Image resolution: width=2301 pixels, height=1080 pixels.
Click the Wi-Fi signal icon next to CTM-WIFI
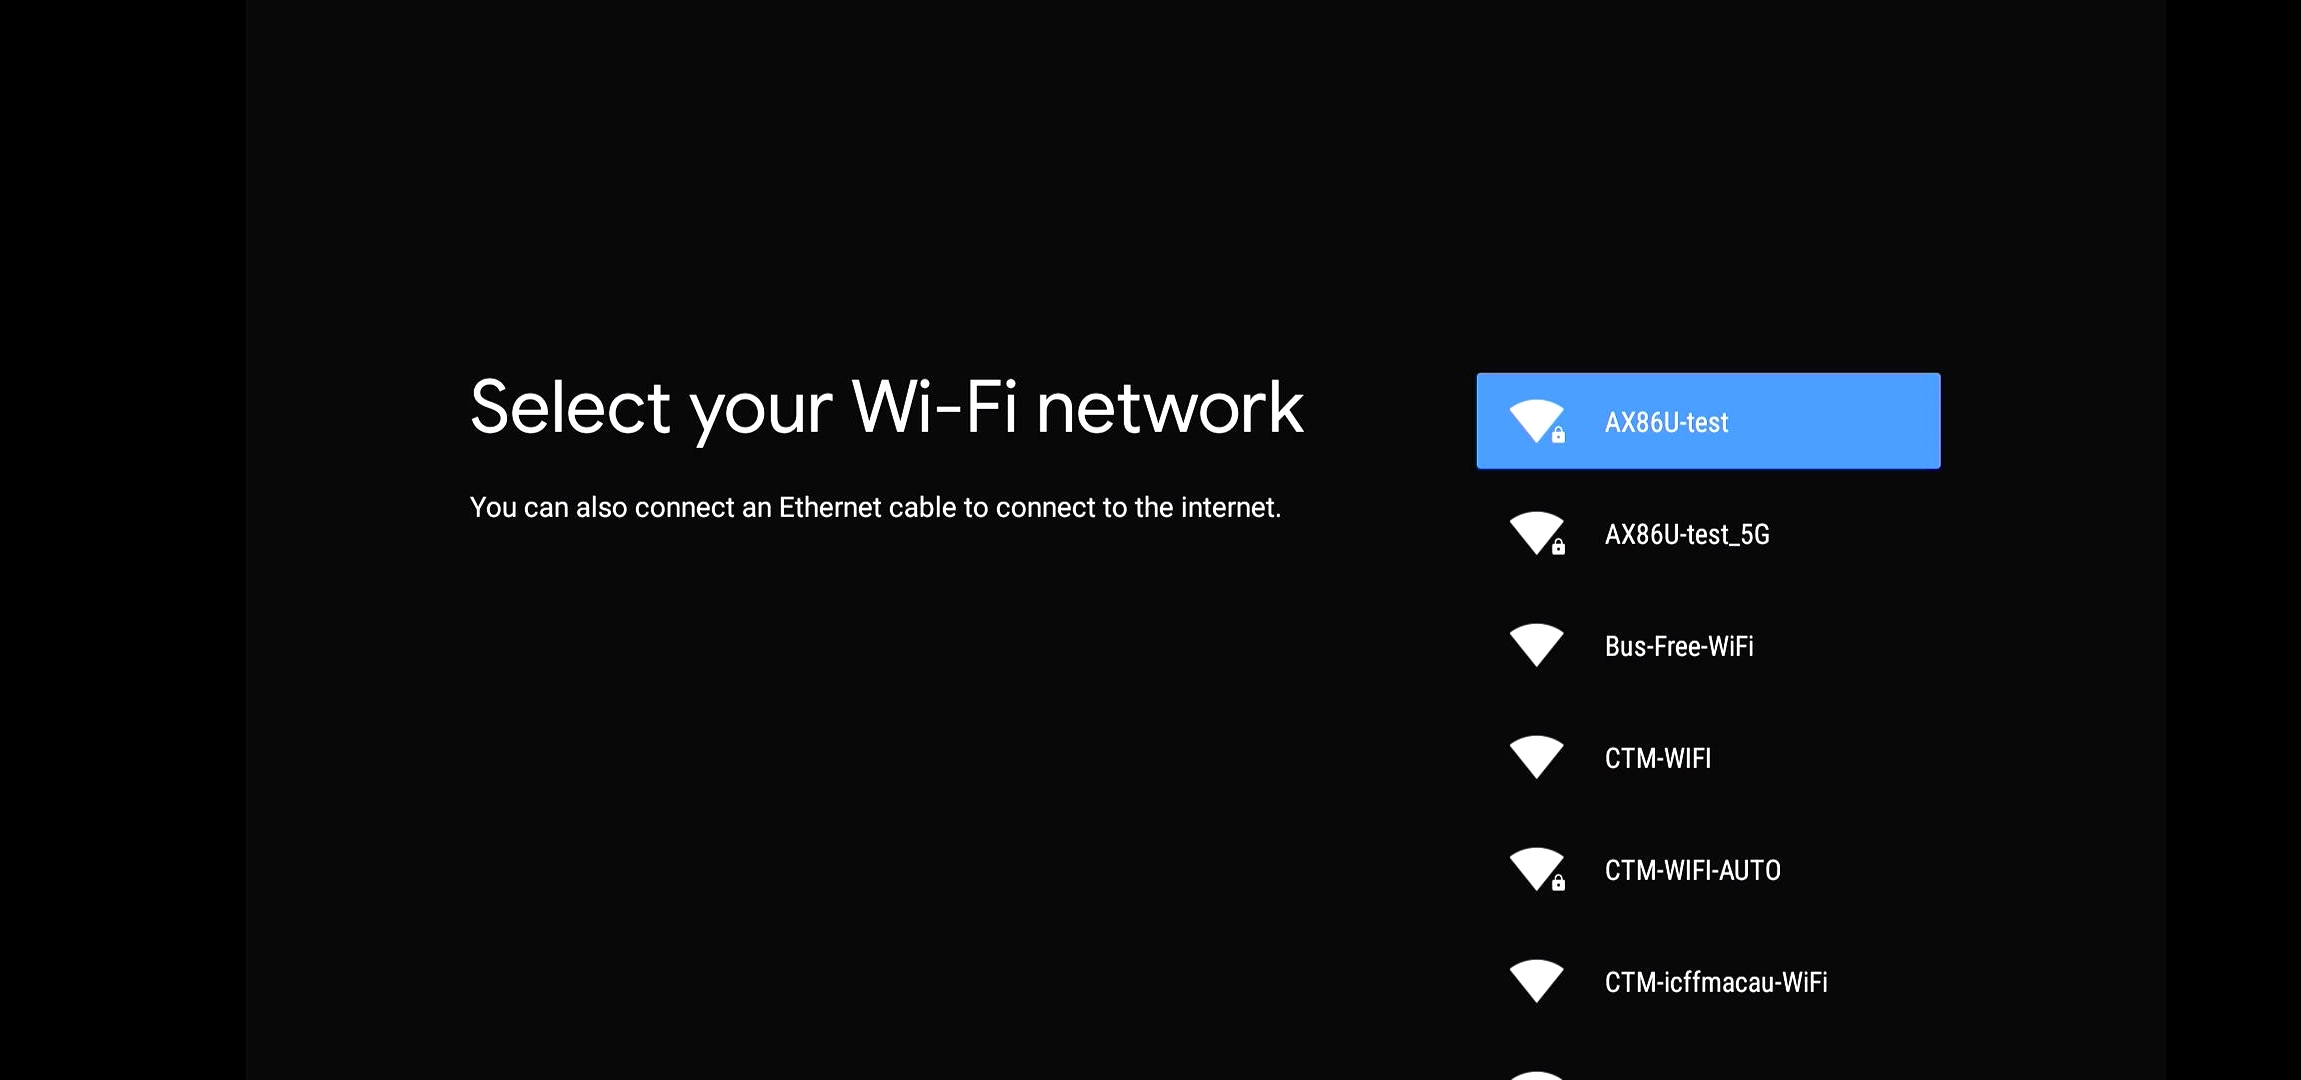pos(1536,757)
